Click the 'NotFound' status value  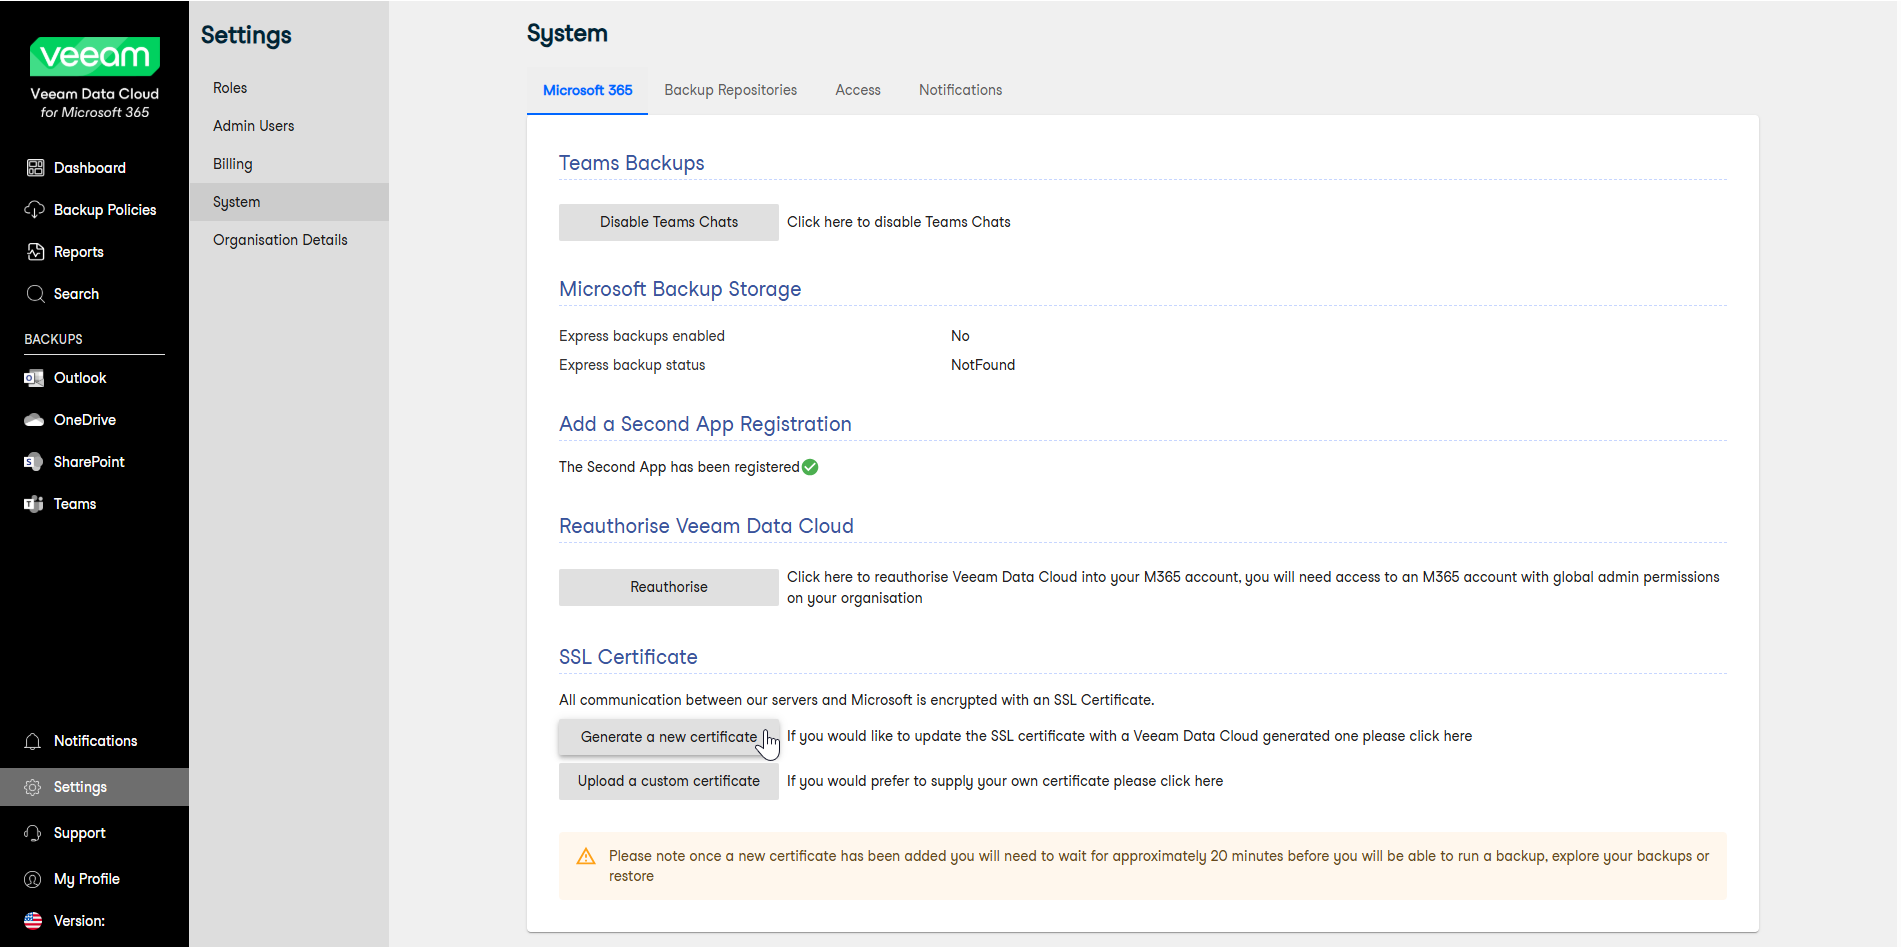click(983, 365)
